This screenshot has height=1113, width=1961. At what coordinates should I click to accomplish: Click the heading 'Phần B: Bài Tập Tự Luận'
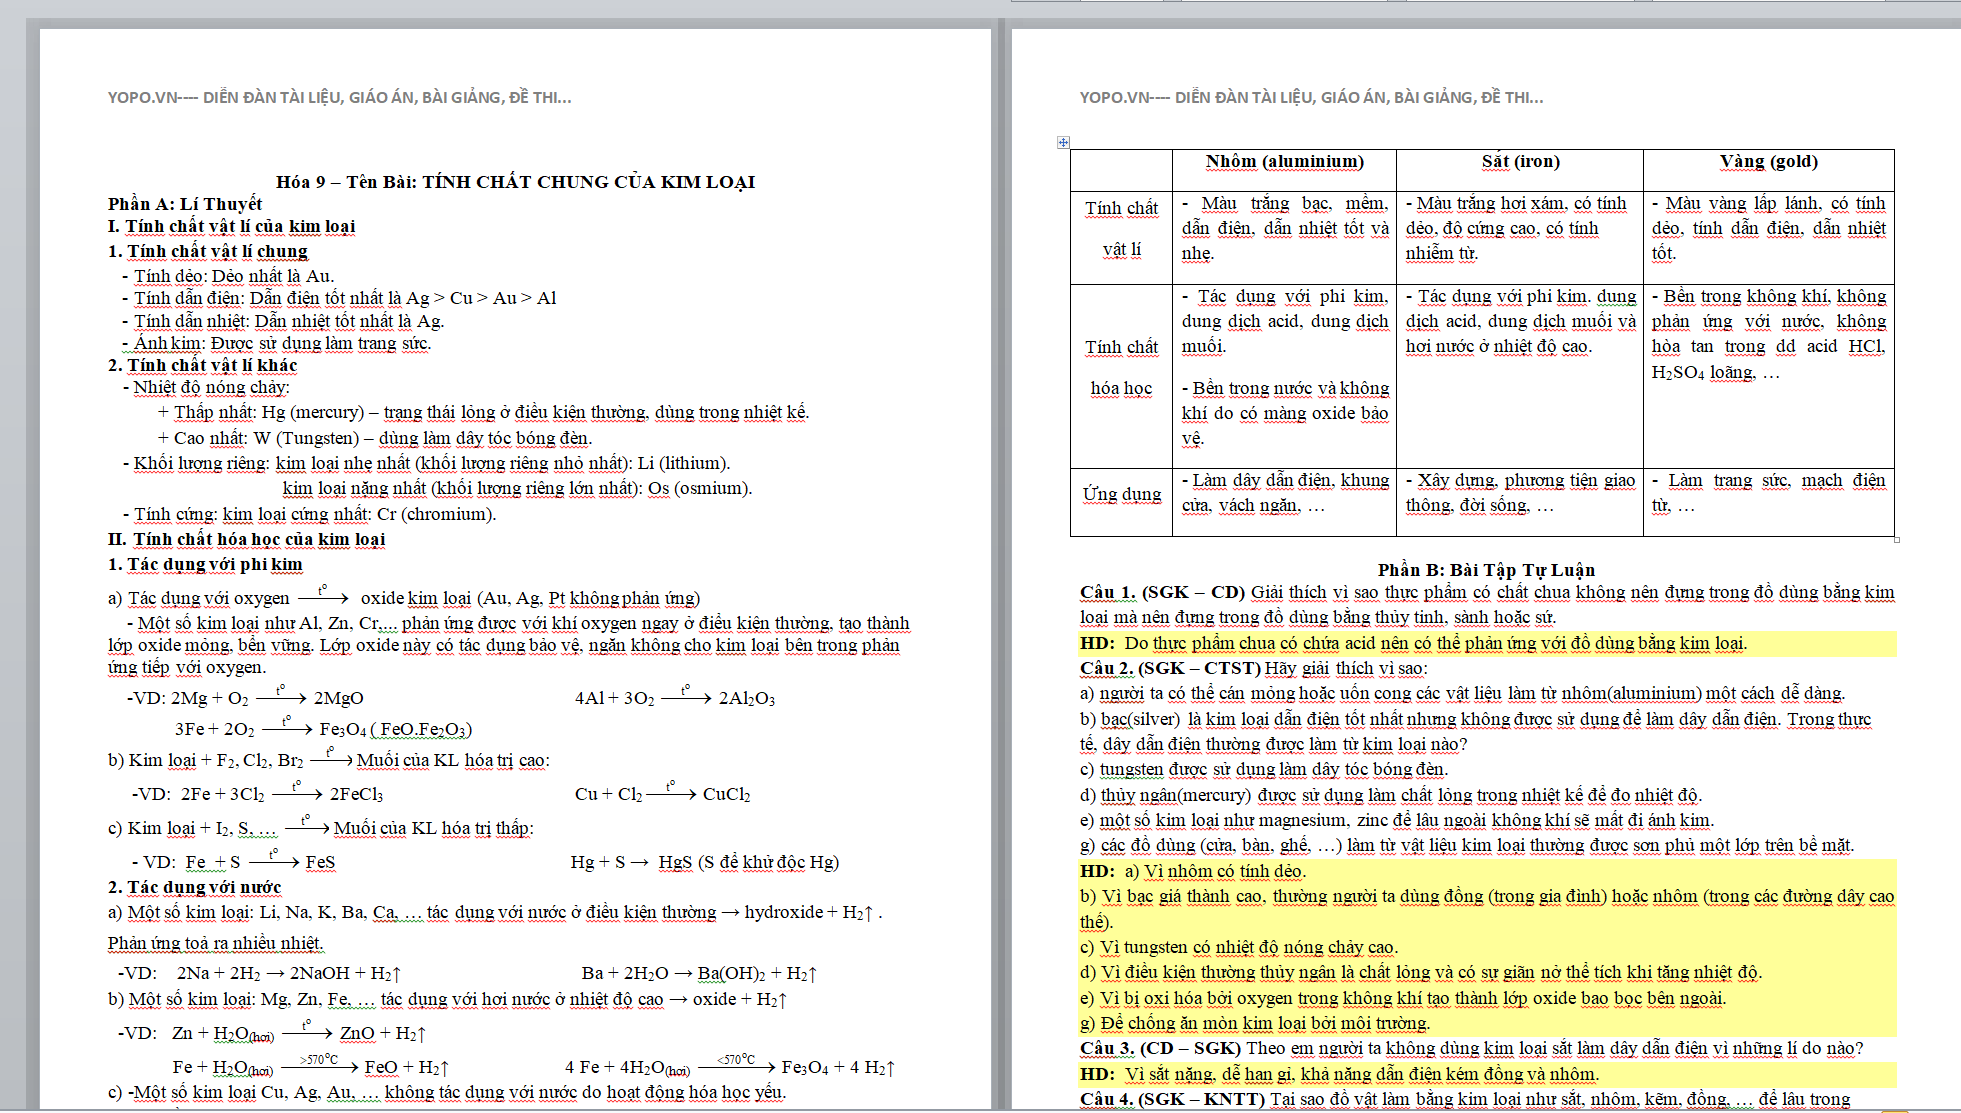click(1486, 571)
